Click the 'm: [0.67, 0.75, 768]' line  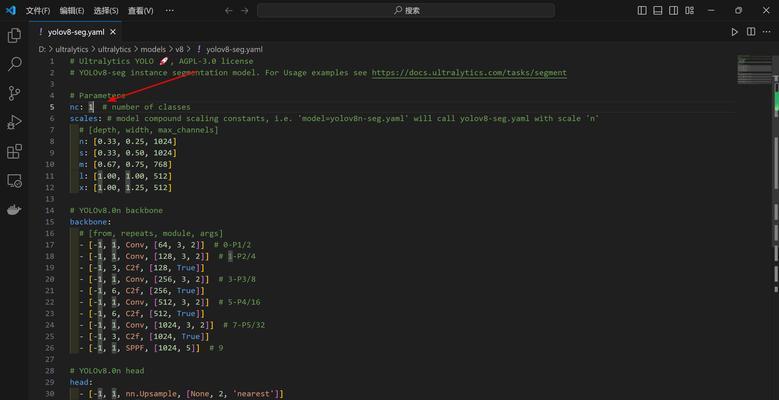pos(125,164)
